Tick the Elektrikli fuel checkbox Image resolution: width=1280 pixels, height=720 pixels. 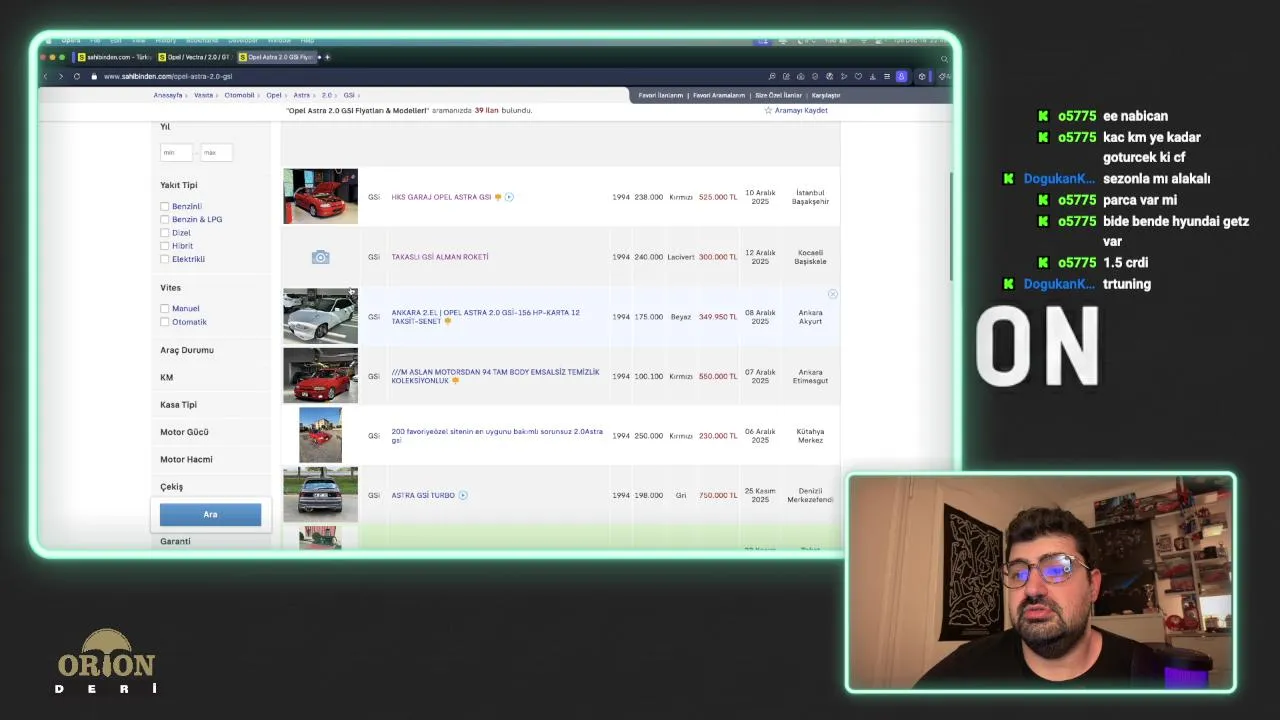(x=164, y=259)
